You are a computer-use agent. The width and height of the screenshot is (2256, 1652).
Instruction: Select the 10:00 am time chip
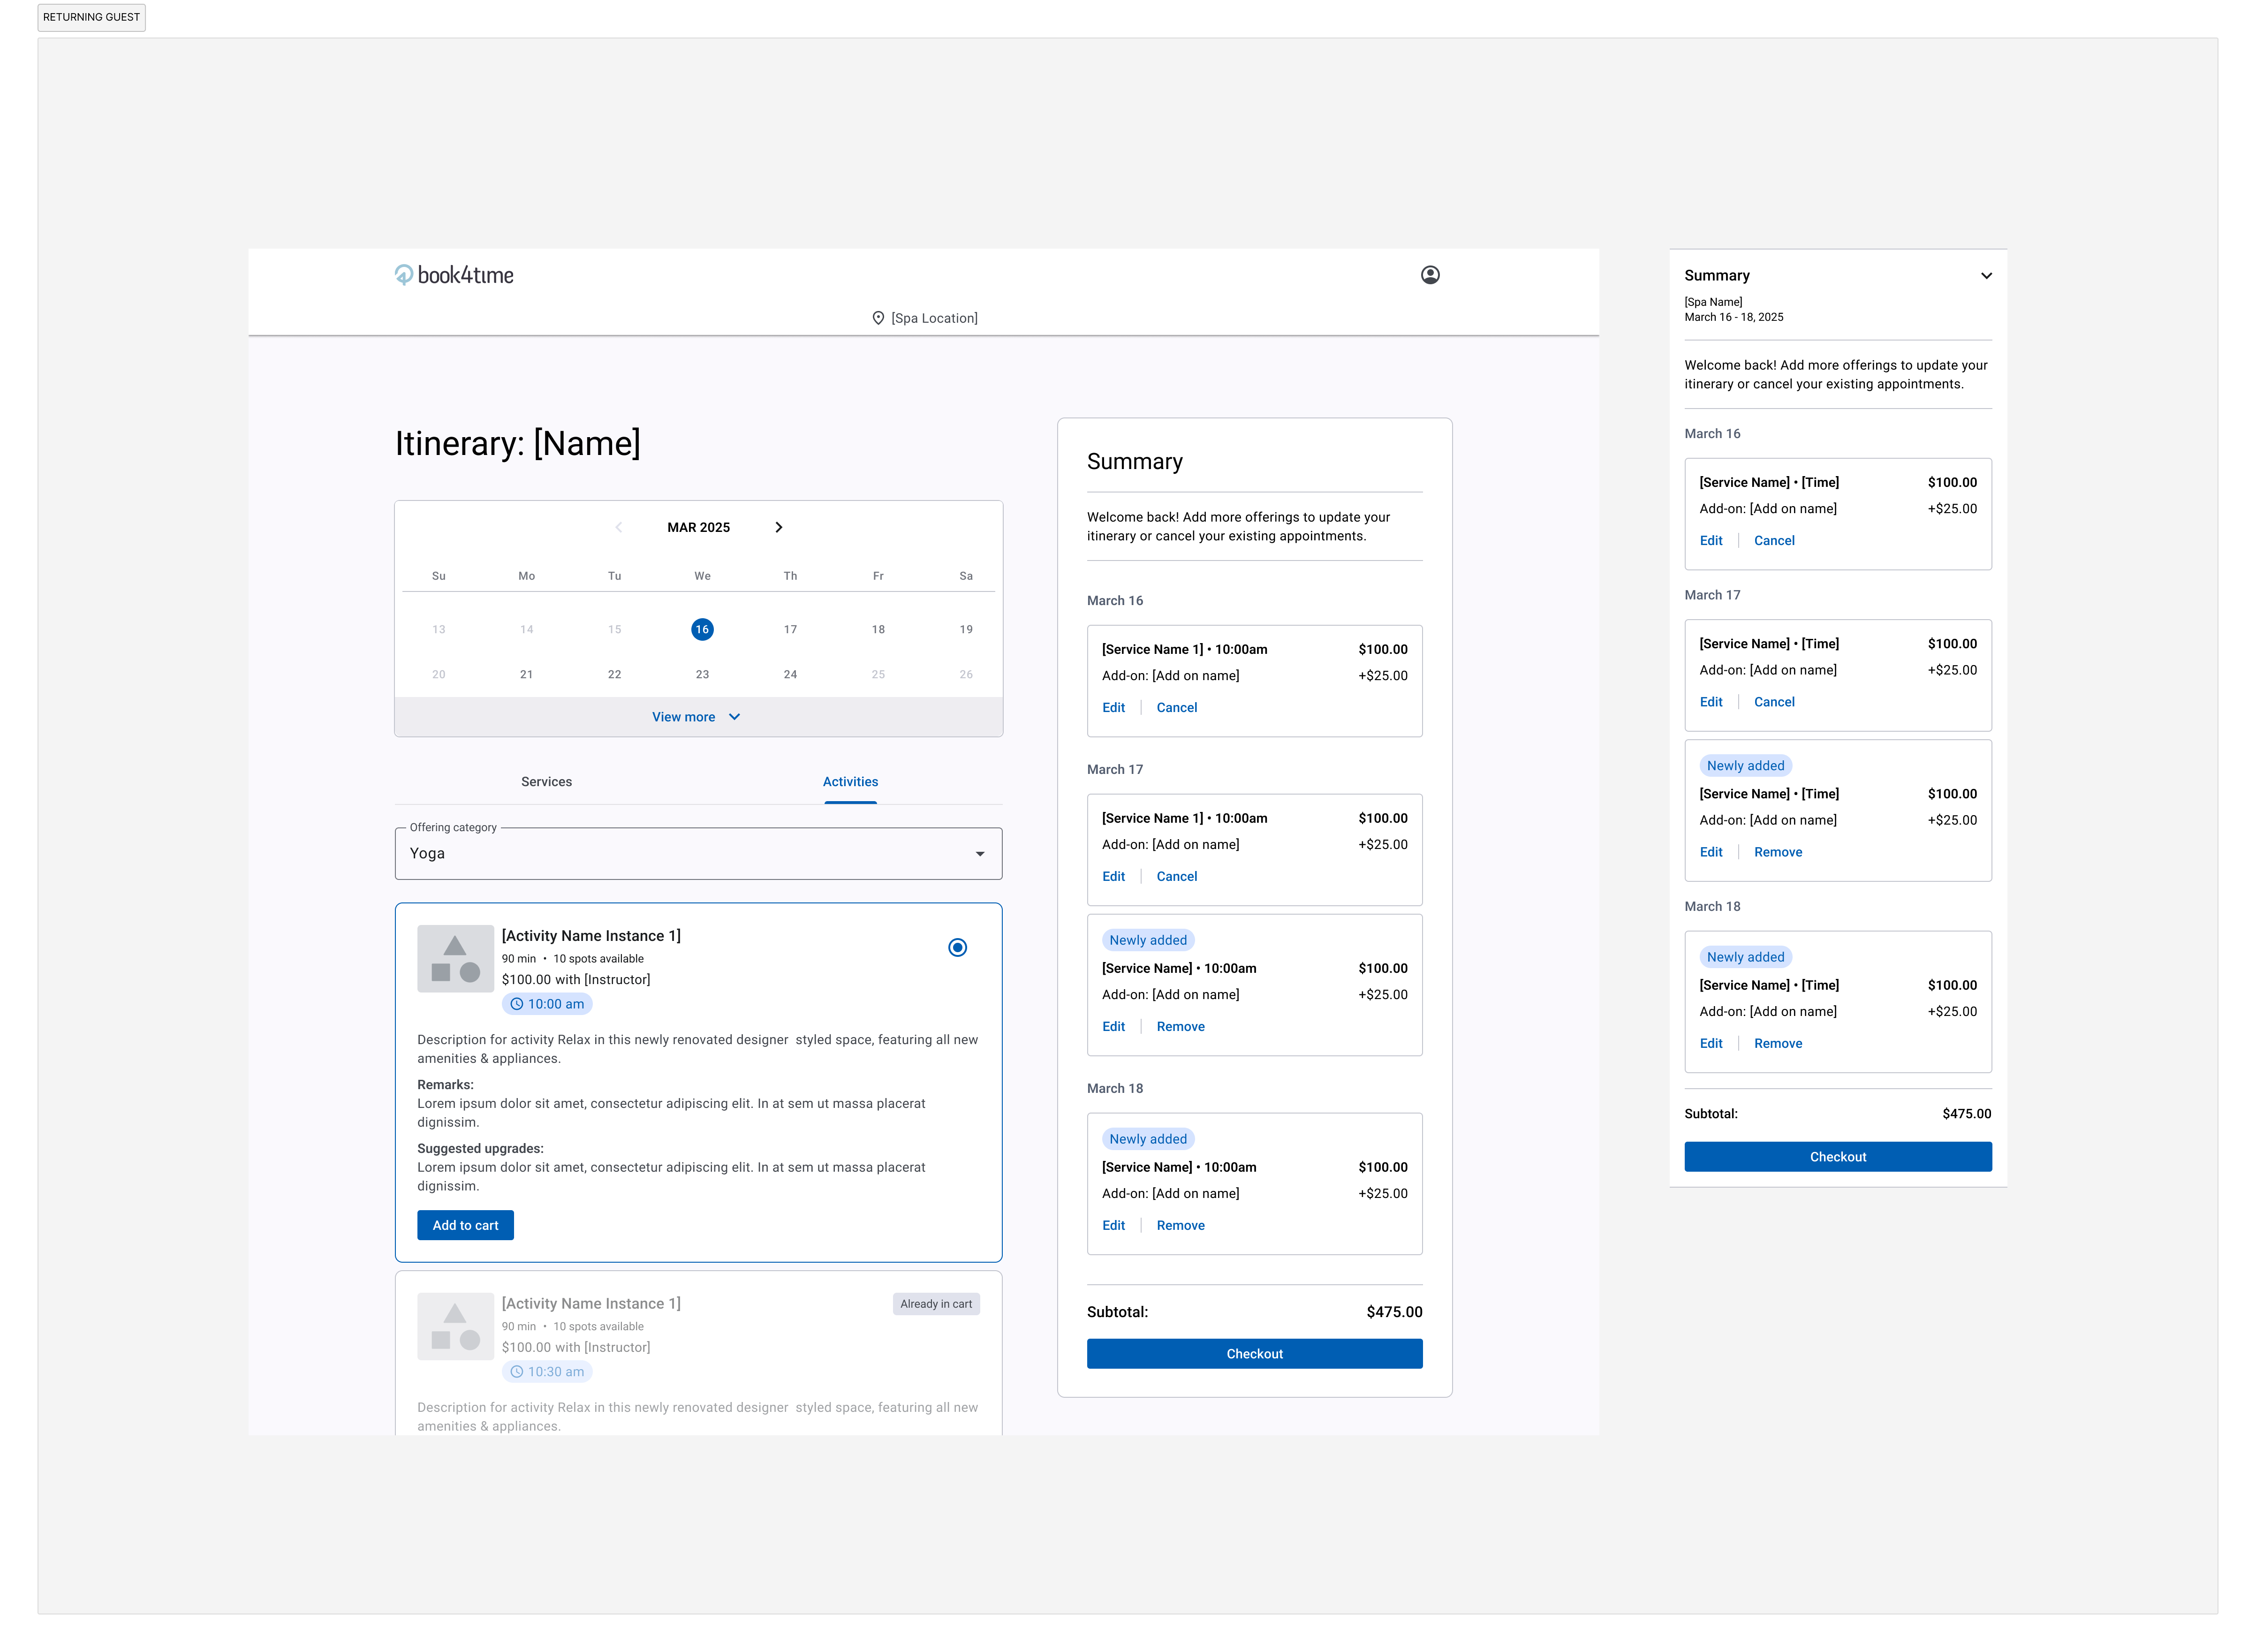tap(547, 1004)
